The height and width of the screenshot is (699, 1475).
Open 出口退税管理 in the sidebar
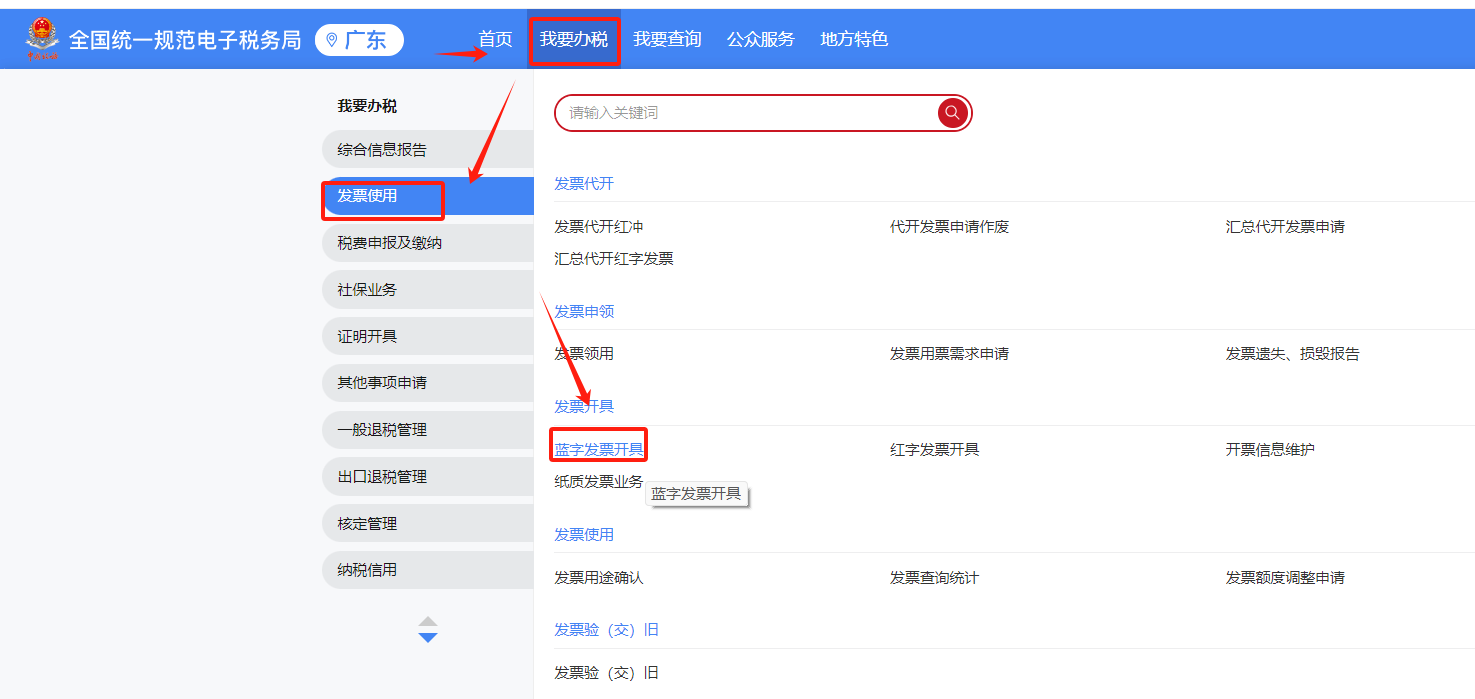[x=428, y=477]
